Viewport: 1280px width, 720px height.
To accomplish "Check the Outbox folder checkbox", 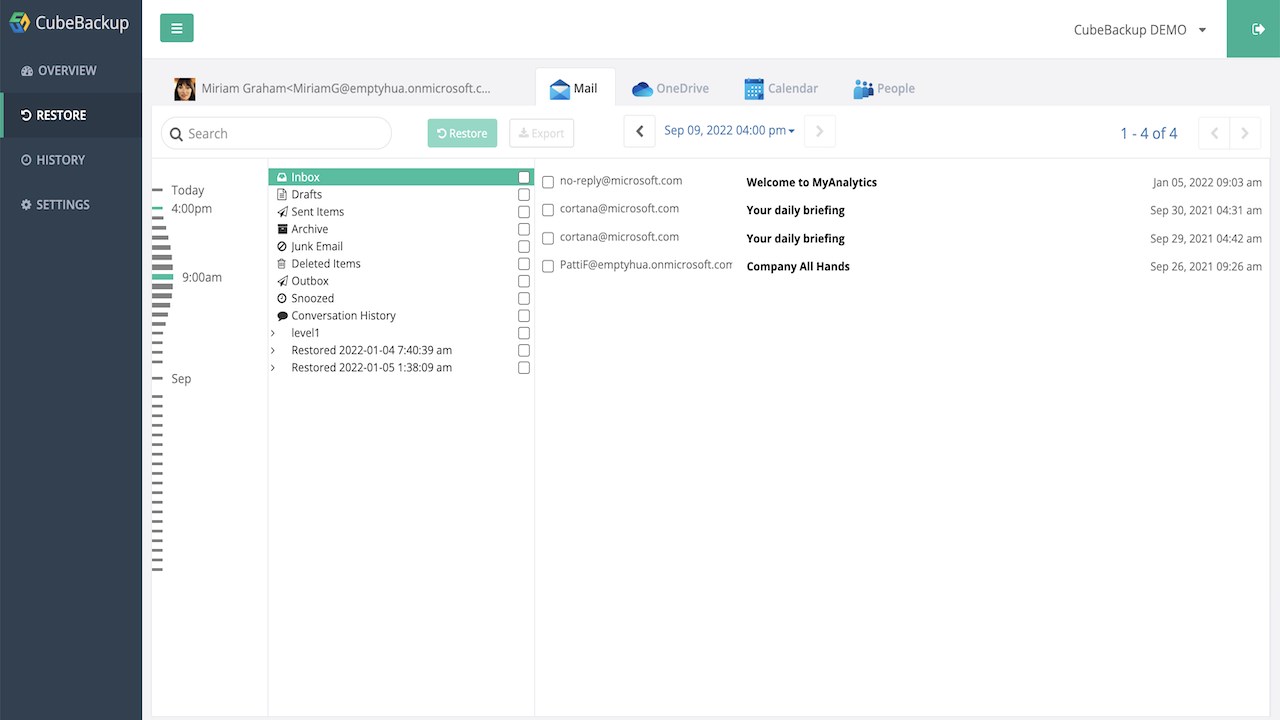I will coord(524,281).
